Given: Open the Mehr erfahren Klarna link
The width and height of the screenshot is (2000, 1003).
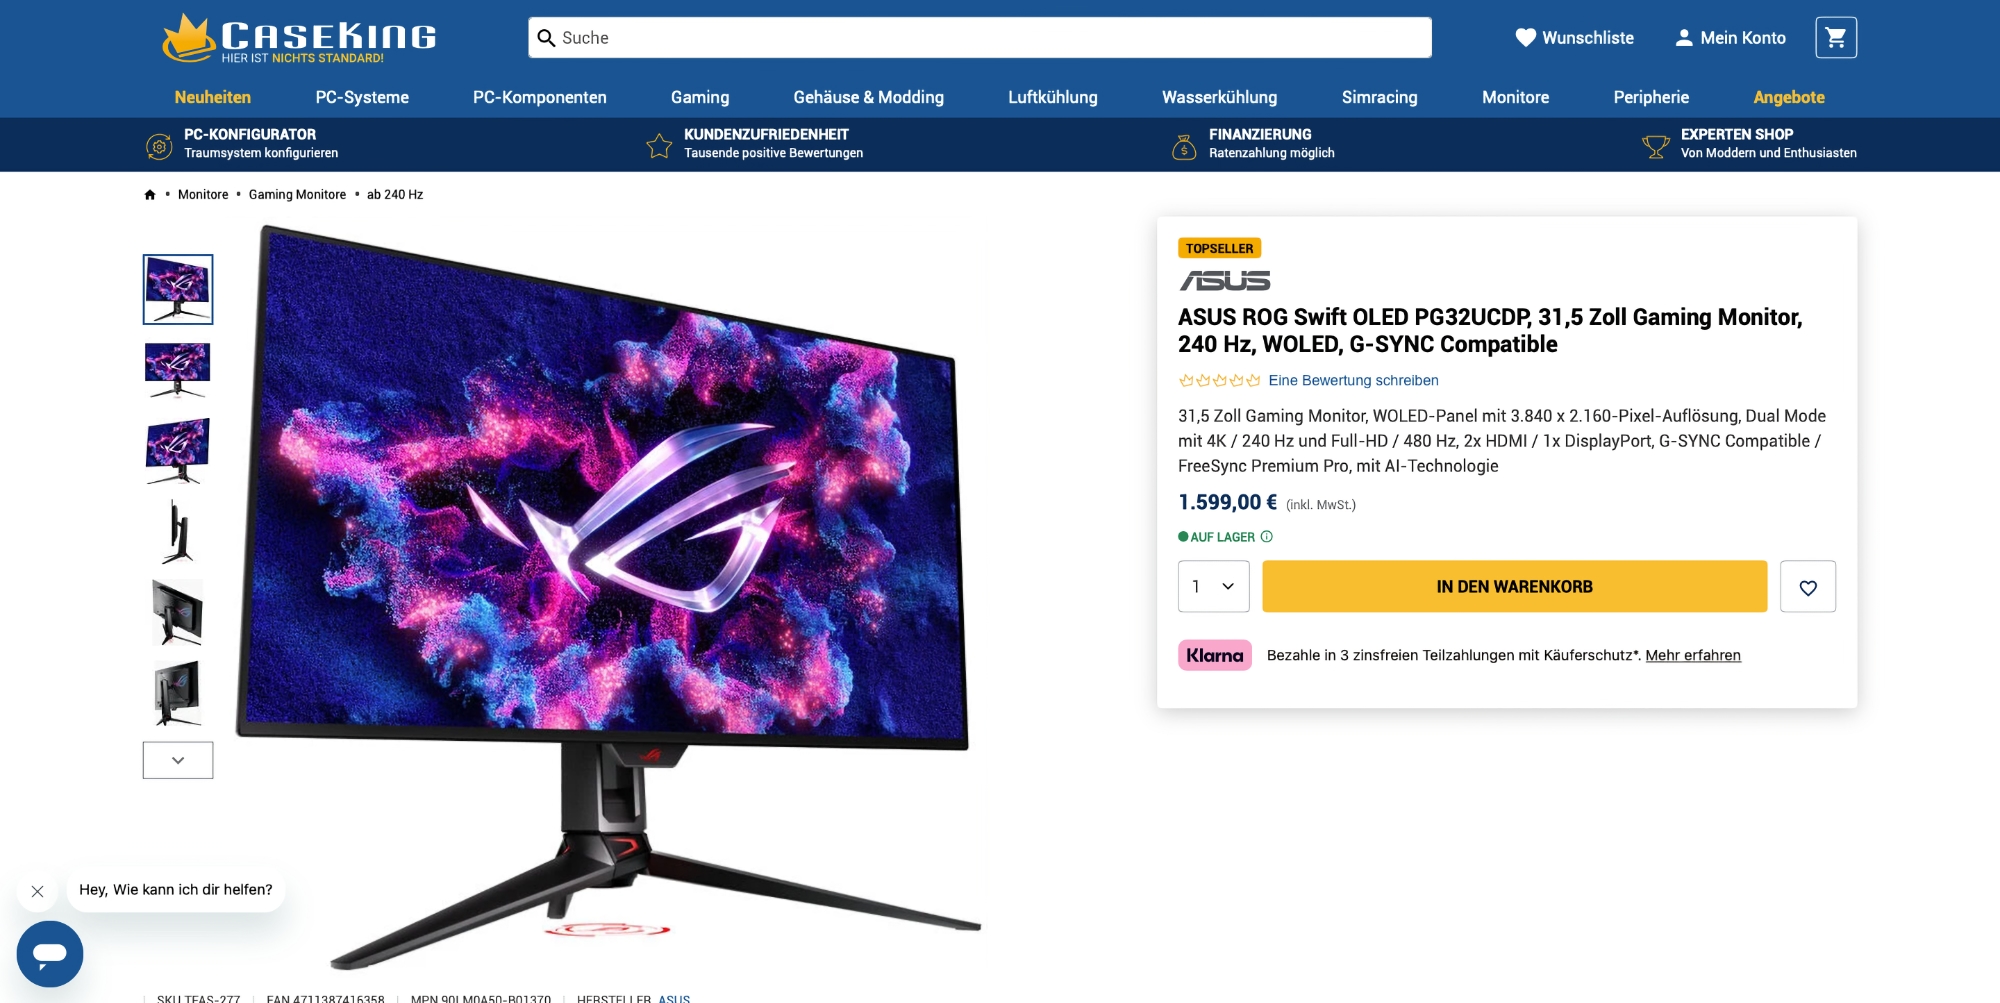Looking at the screenshot, I should (x=1693, y=656).
